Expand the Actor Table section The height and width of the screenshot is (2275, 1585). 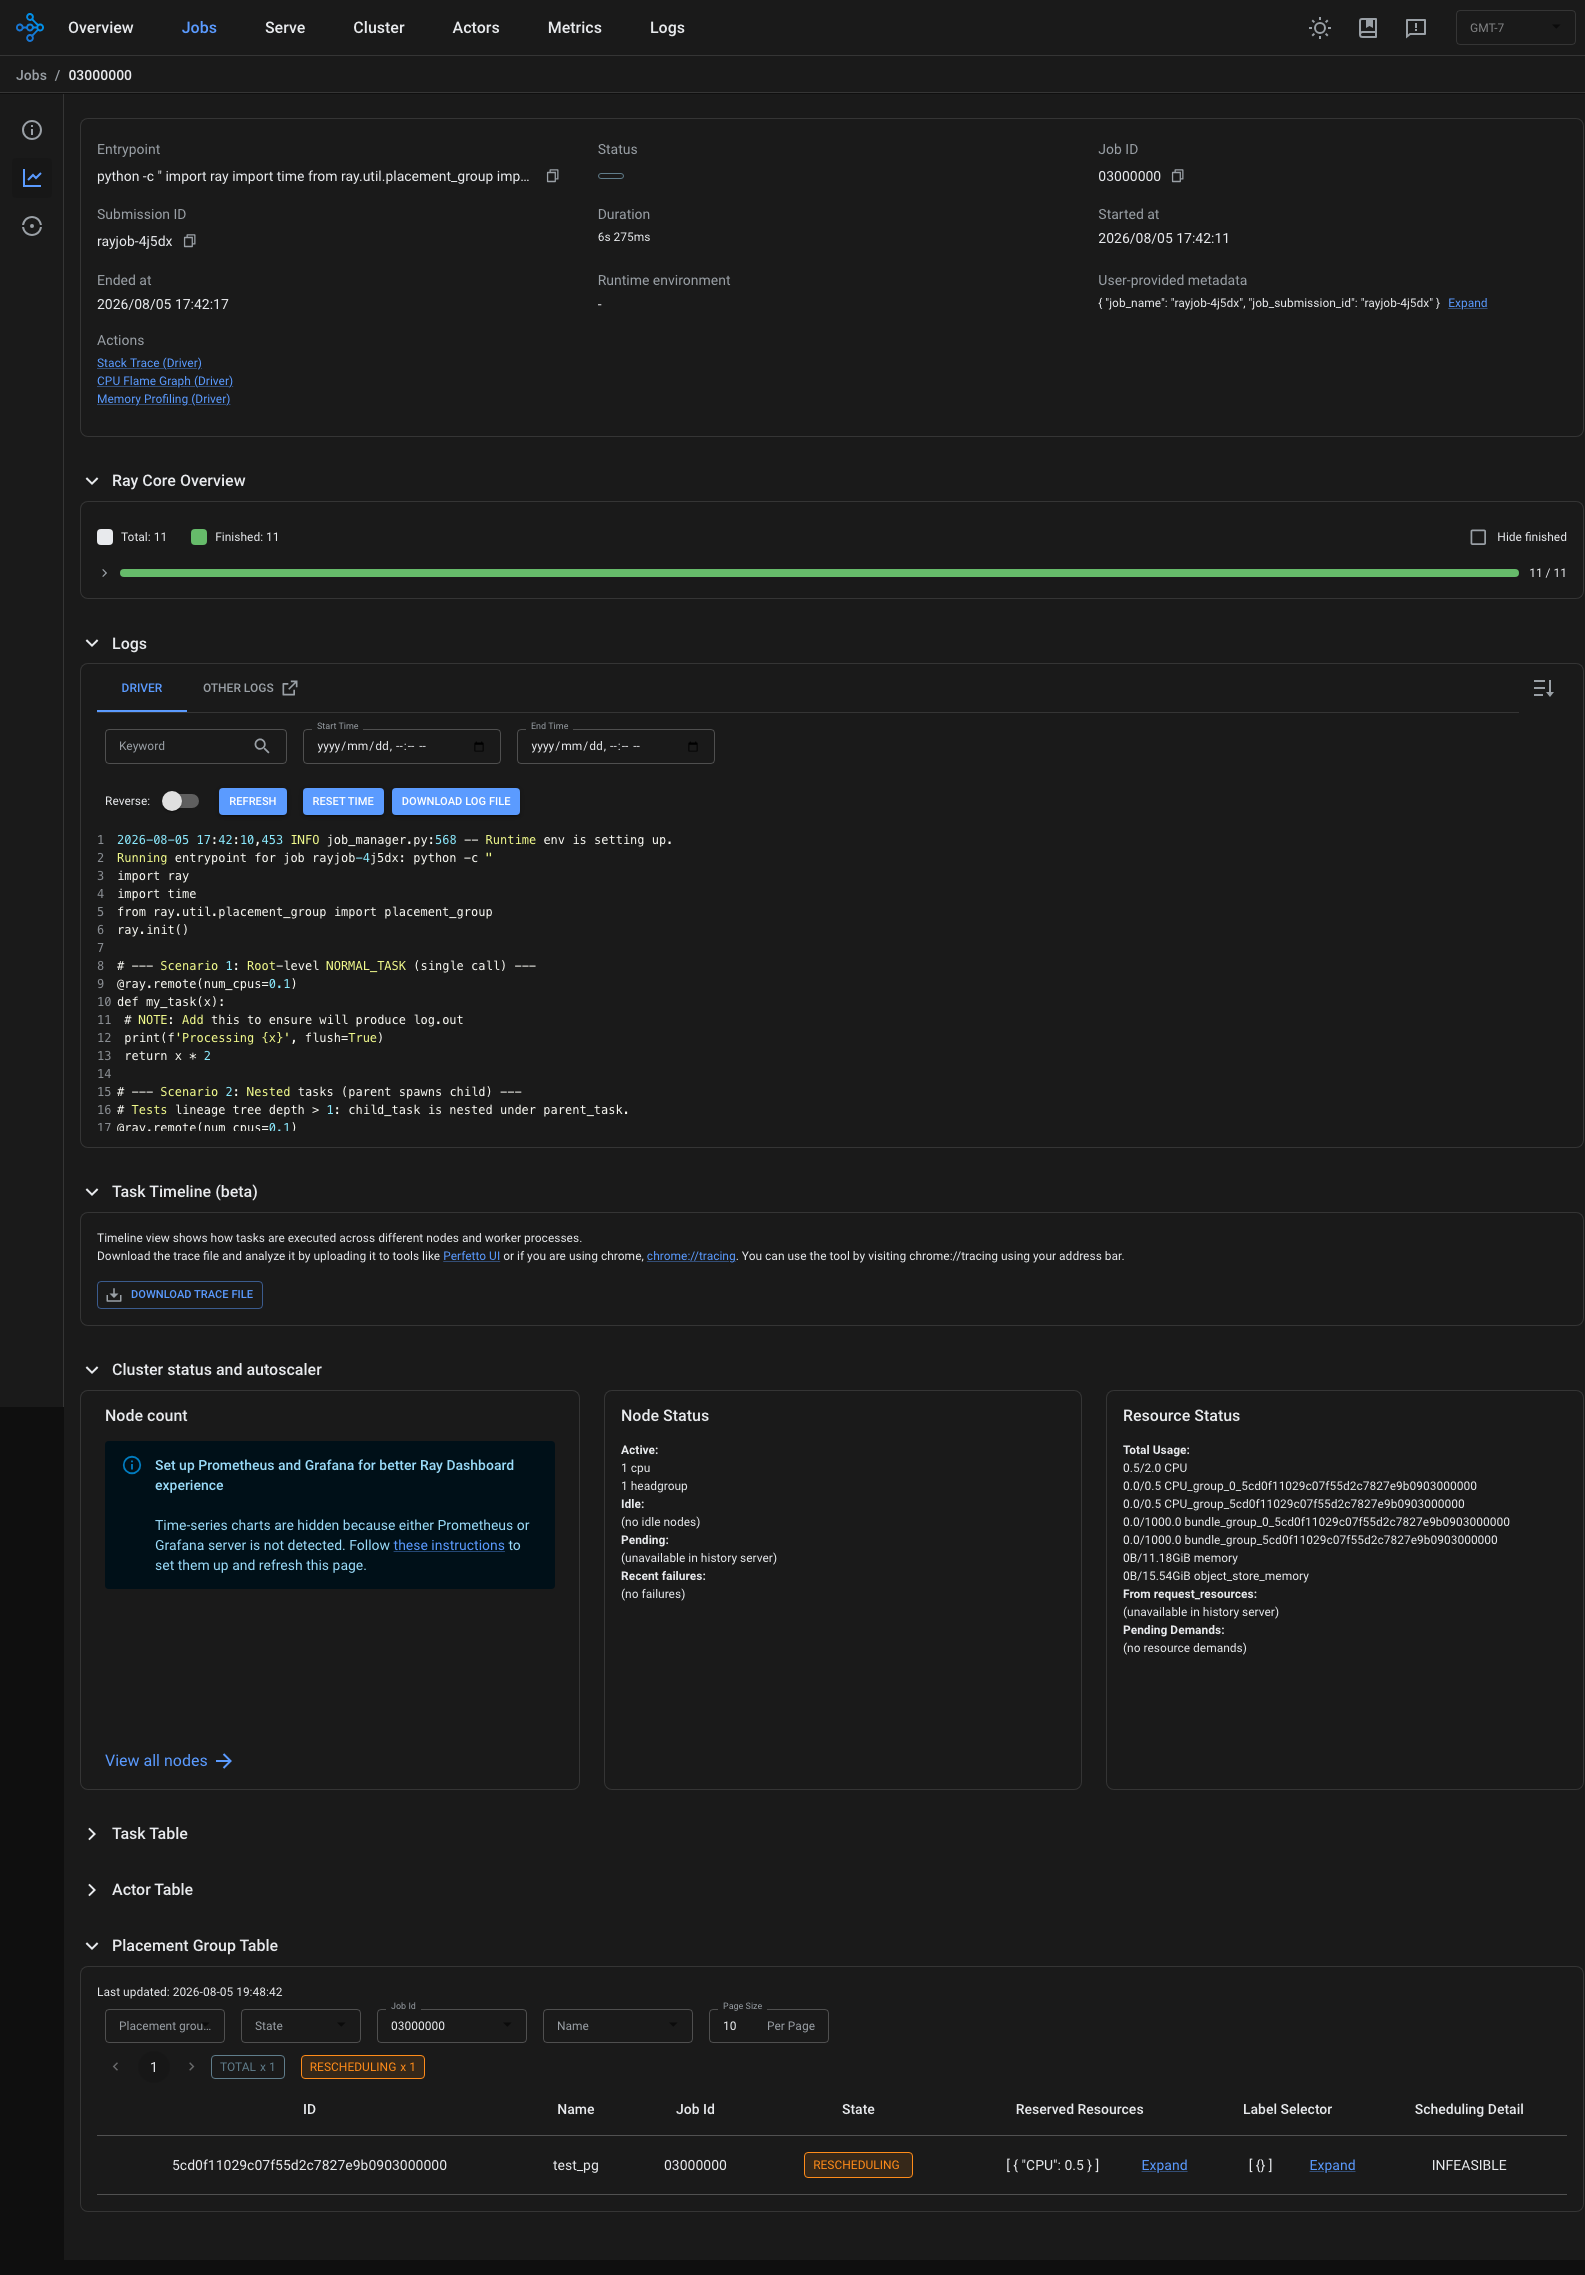(92, 1890)
